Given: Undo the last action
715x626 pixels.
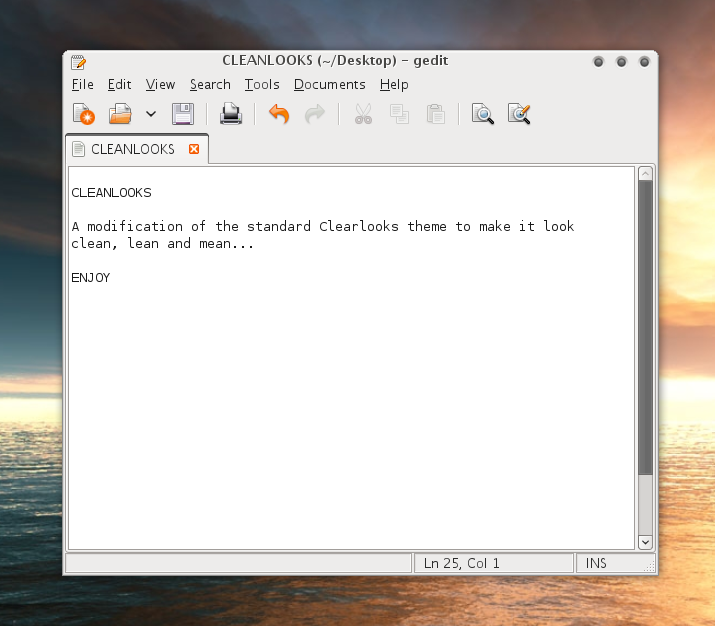Looking at the screenshot, I should [x=279, y=114].
